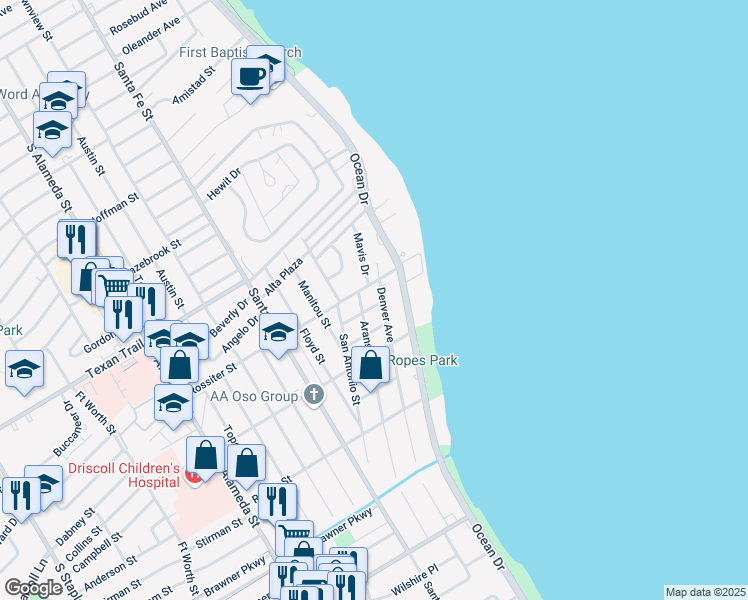The height and width of the screenshot is (600, 748).
Task: Click the restaurant marker above Stirman St
Action: click(x=277, y=502)
